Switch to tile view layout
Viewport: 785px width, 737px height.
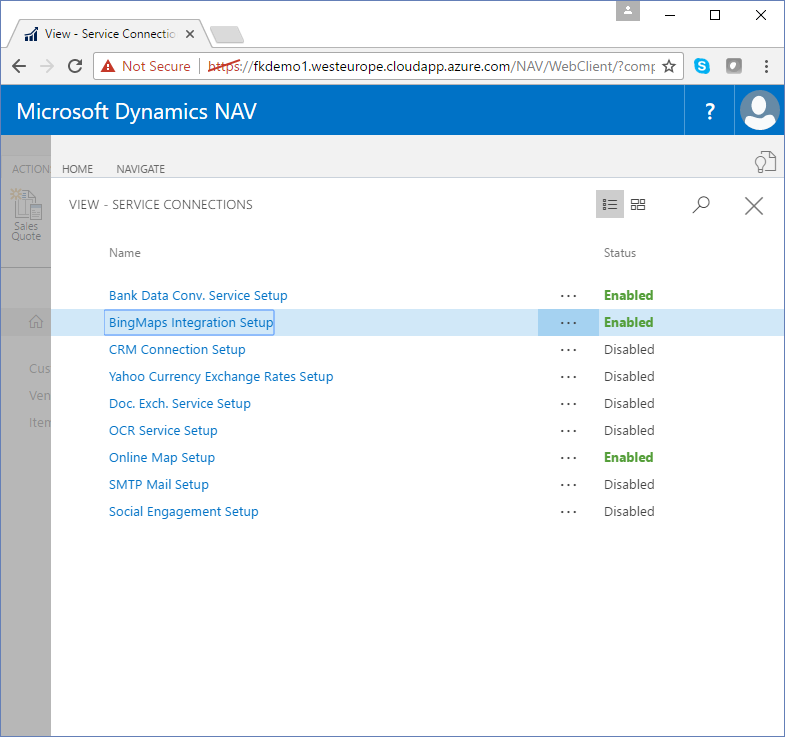click(638, 204)
